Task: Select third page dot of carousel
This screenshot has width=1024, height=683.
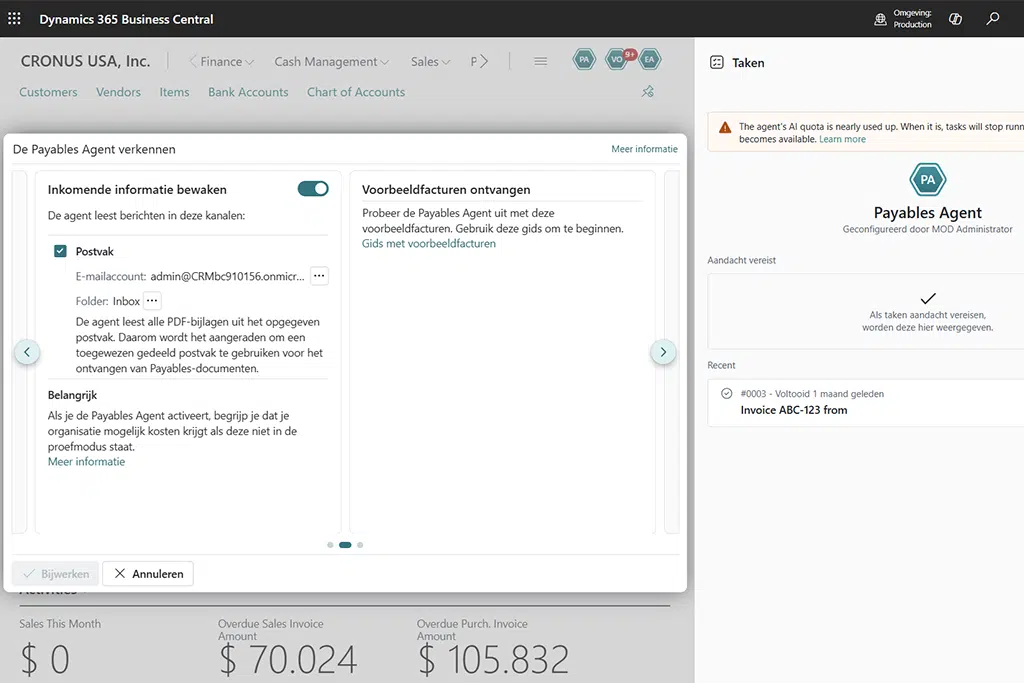Action: pyautogui.click(x=360, y=545)
